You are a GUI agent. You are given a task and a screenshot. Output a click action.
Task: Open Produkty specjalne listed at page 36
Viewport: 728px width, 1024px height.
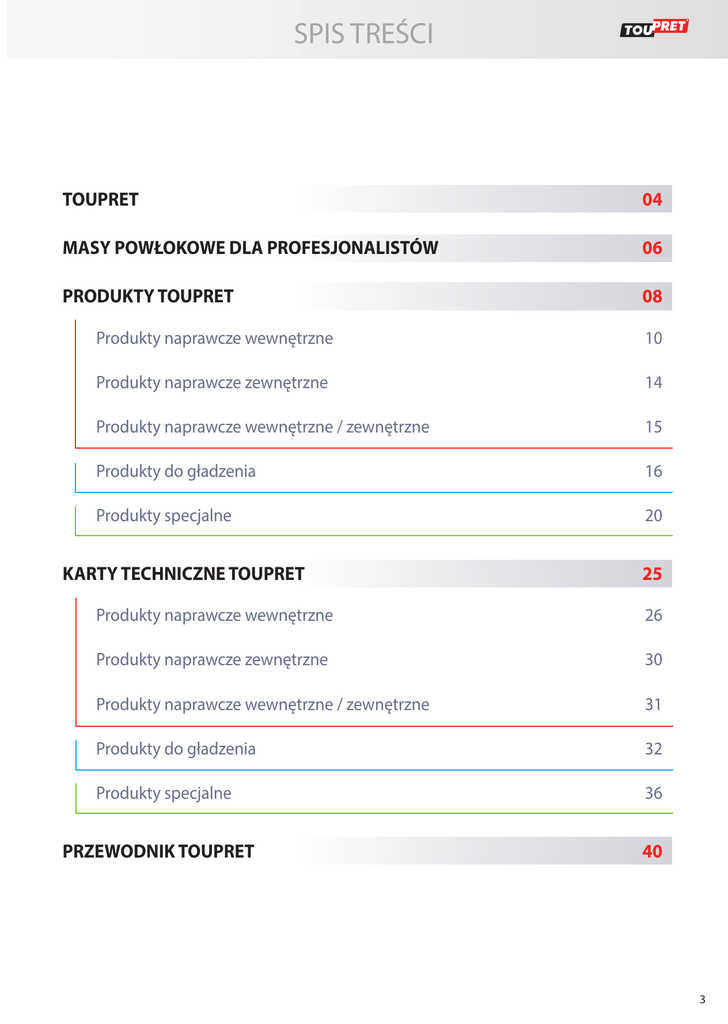click(x=163, y=793)
